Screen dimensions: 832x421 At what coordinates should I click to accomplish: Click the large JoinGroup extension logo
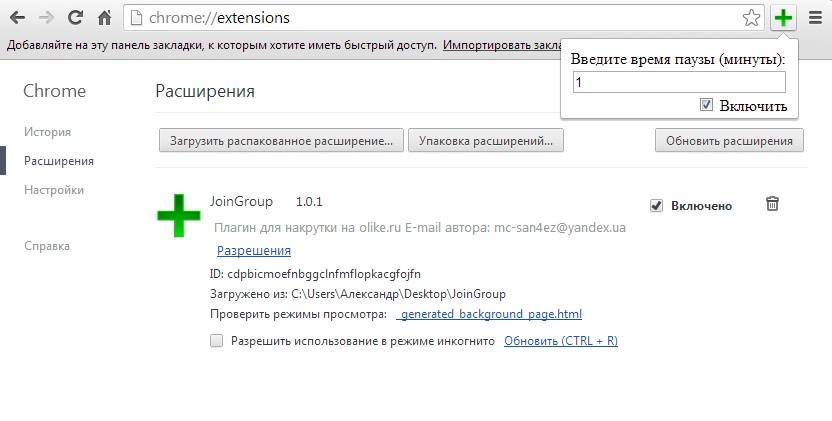point(178,215)
